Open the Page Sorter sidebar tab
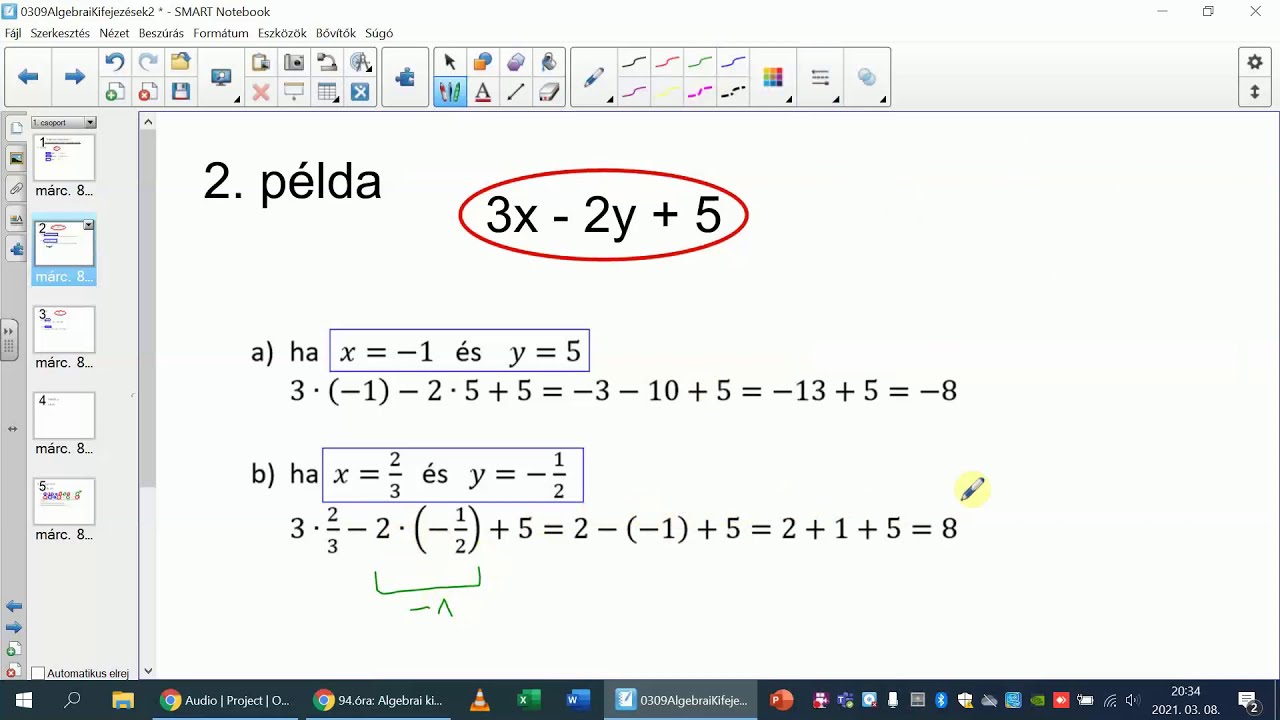 (16, 129)
